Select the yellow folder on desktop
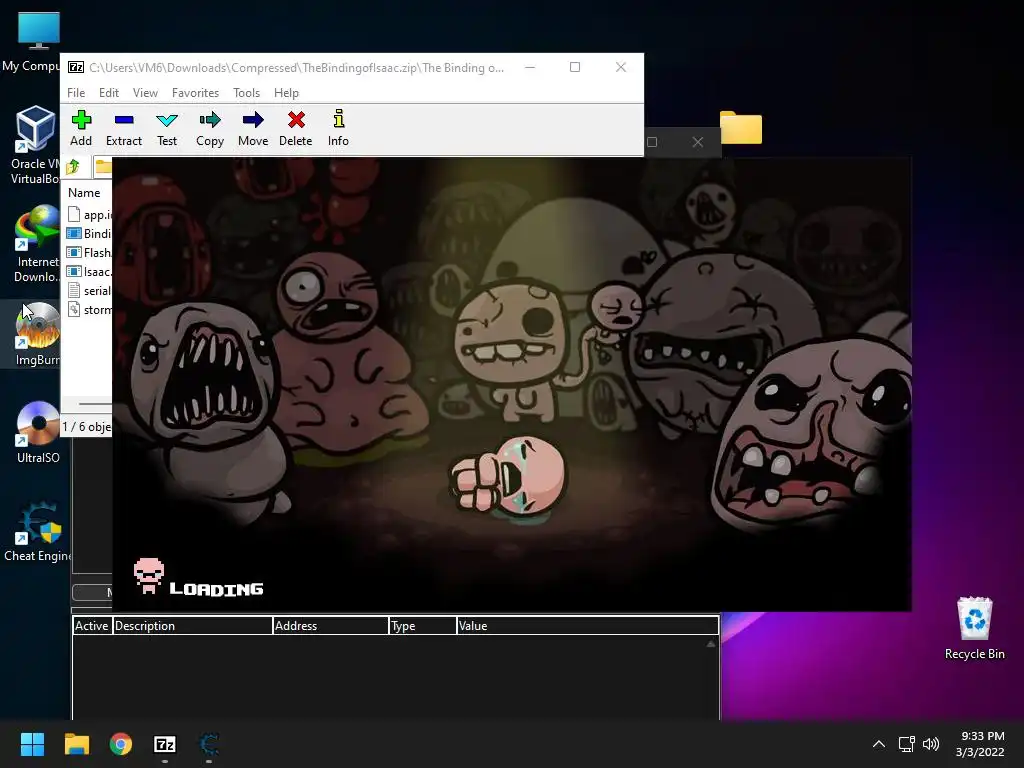Screen dimensions: 1024x768 [741, 127]
